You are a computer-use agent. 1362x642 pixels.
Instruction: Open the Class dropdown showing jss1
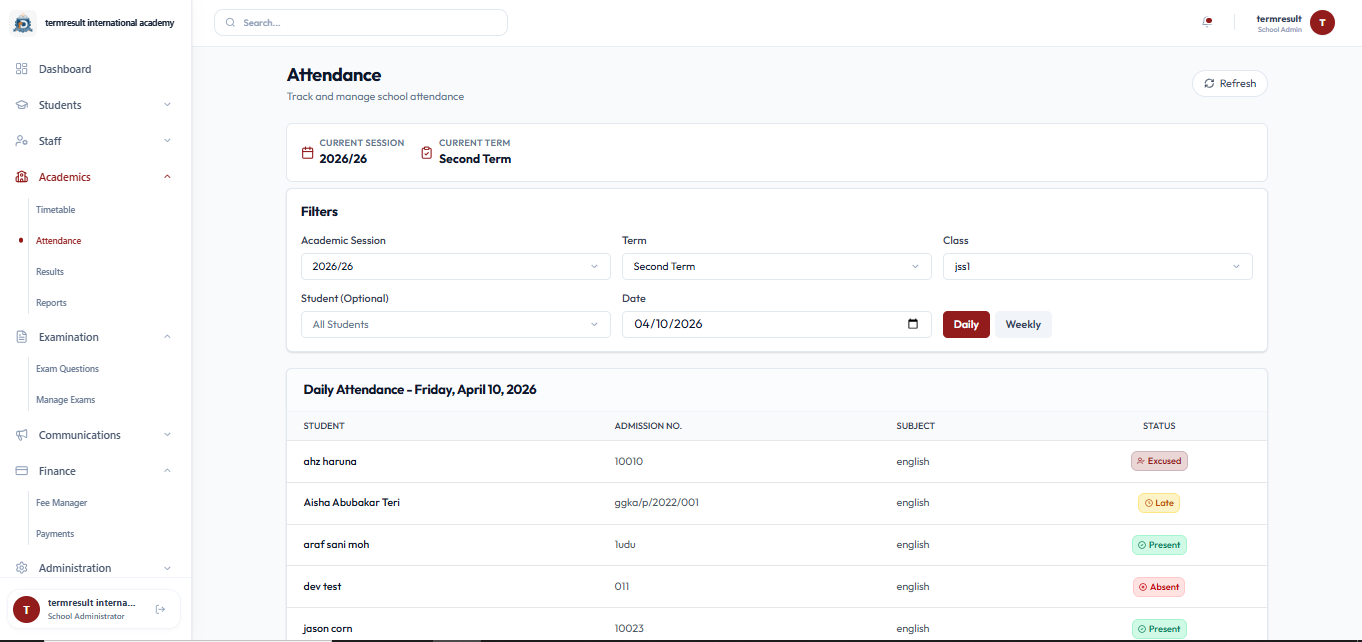tap(1098, 267)
